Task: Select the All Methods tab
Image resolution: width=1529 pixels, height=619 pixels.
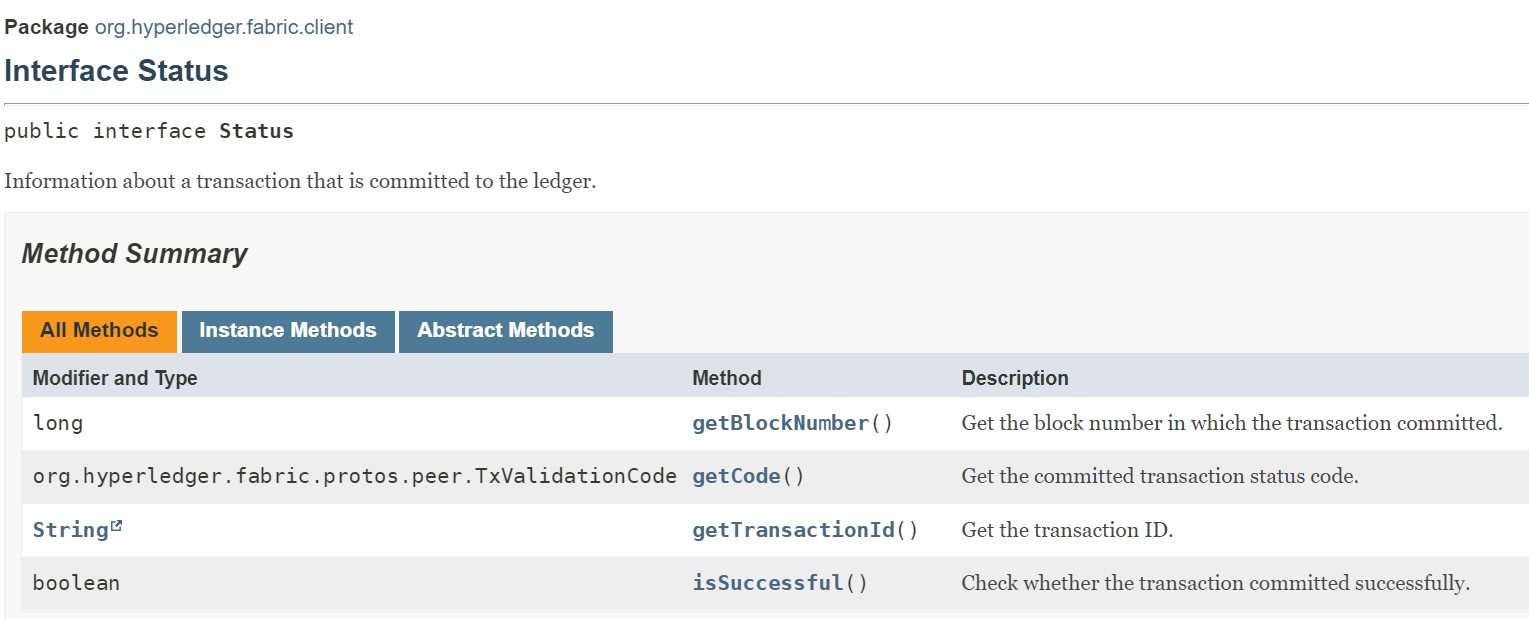Action: pyautogui.click(x=99, y=331)
